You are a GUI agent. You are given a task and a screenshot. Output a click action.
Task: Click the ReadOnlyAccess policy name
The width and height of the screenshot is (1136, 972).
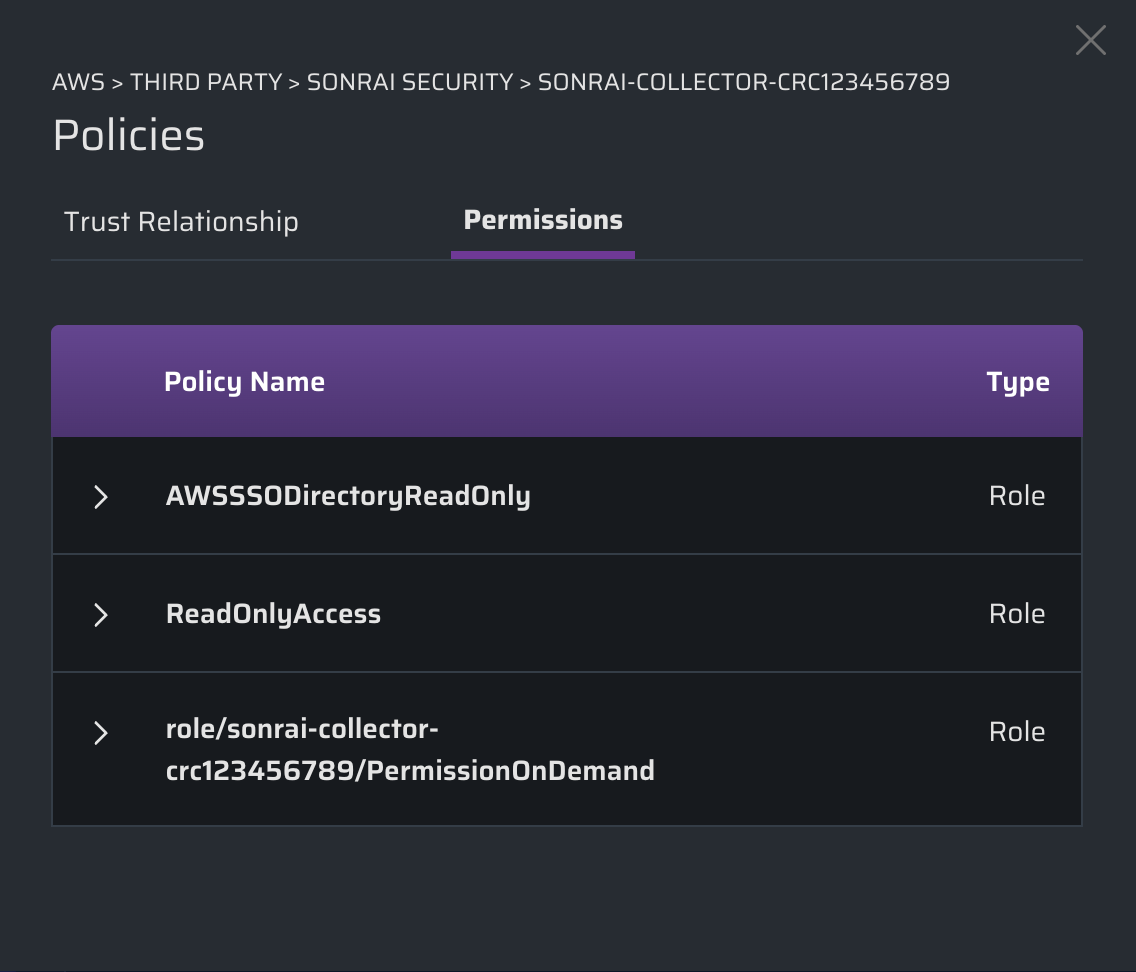coord(273,614)
